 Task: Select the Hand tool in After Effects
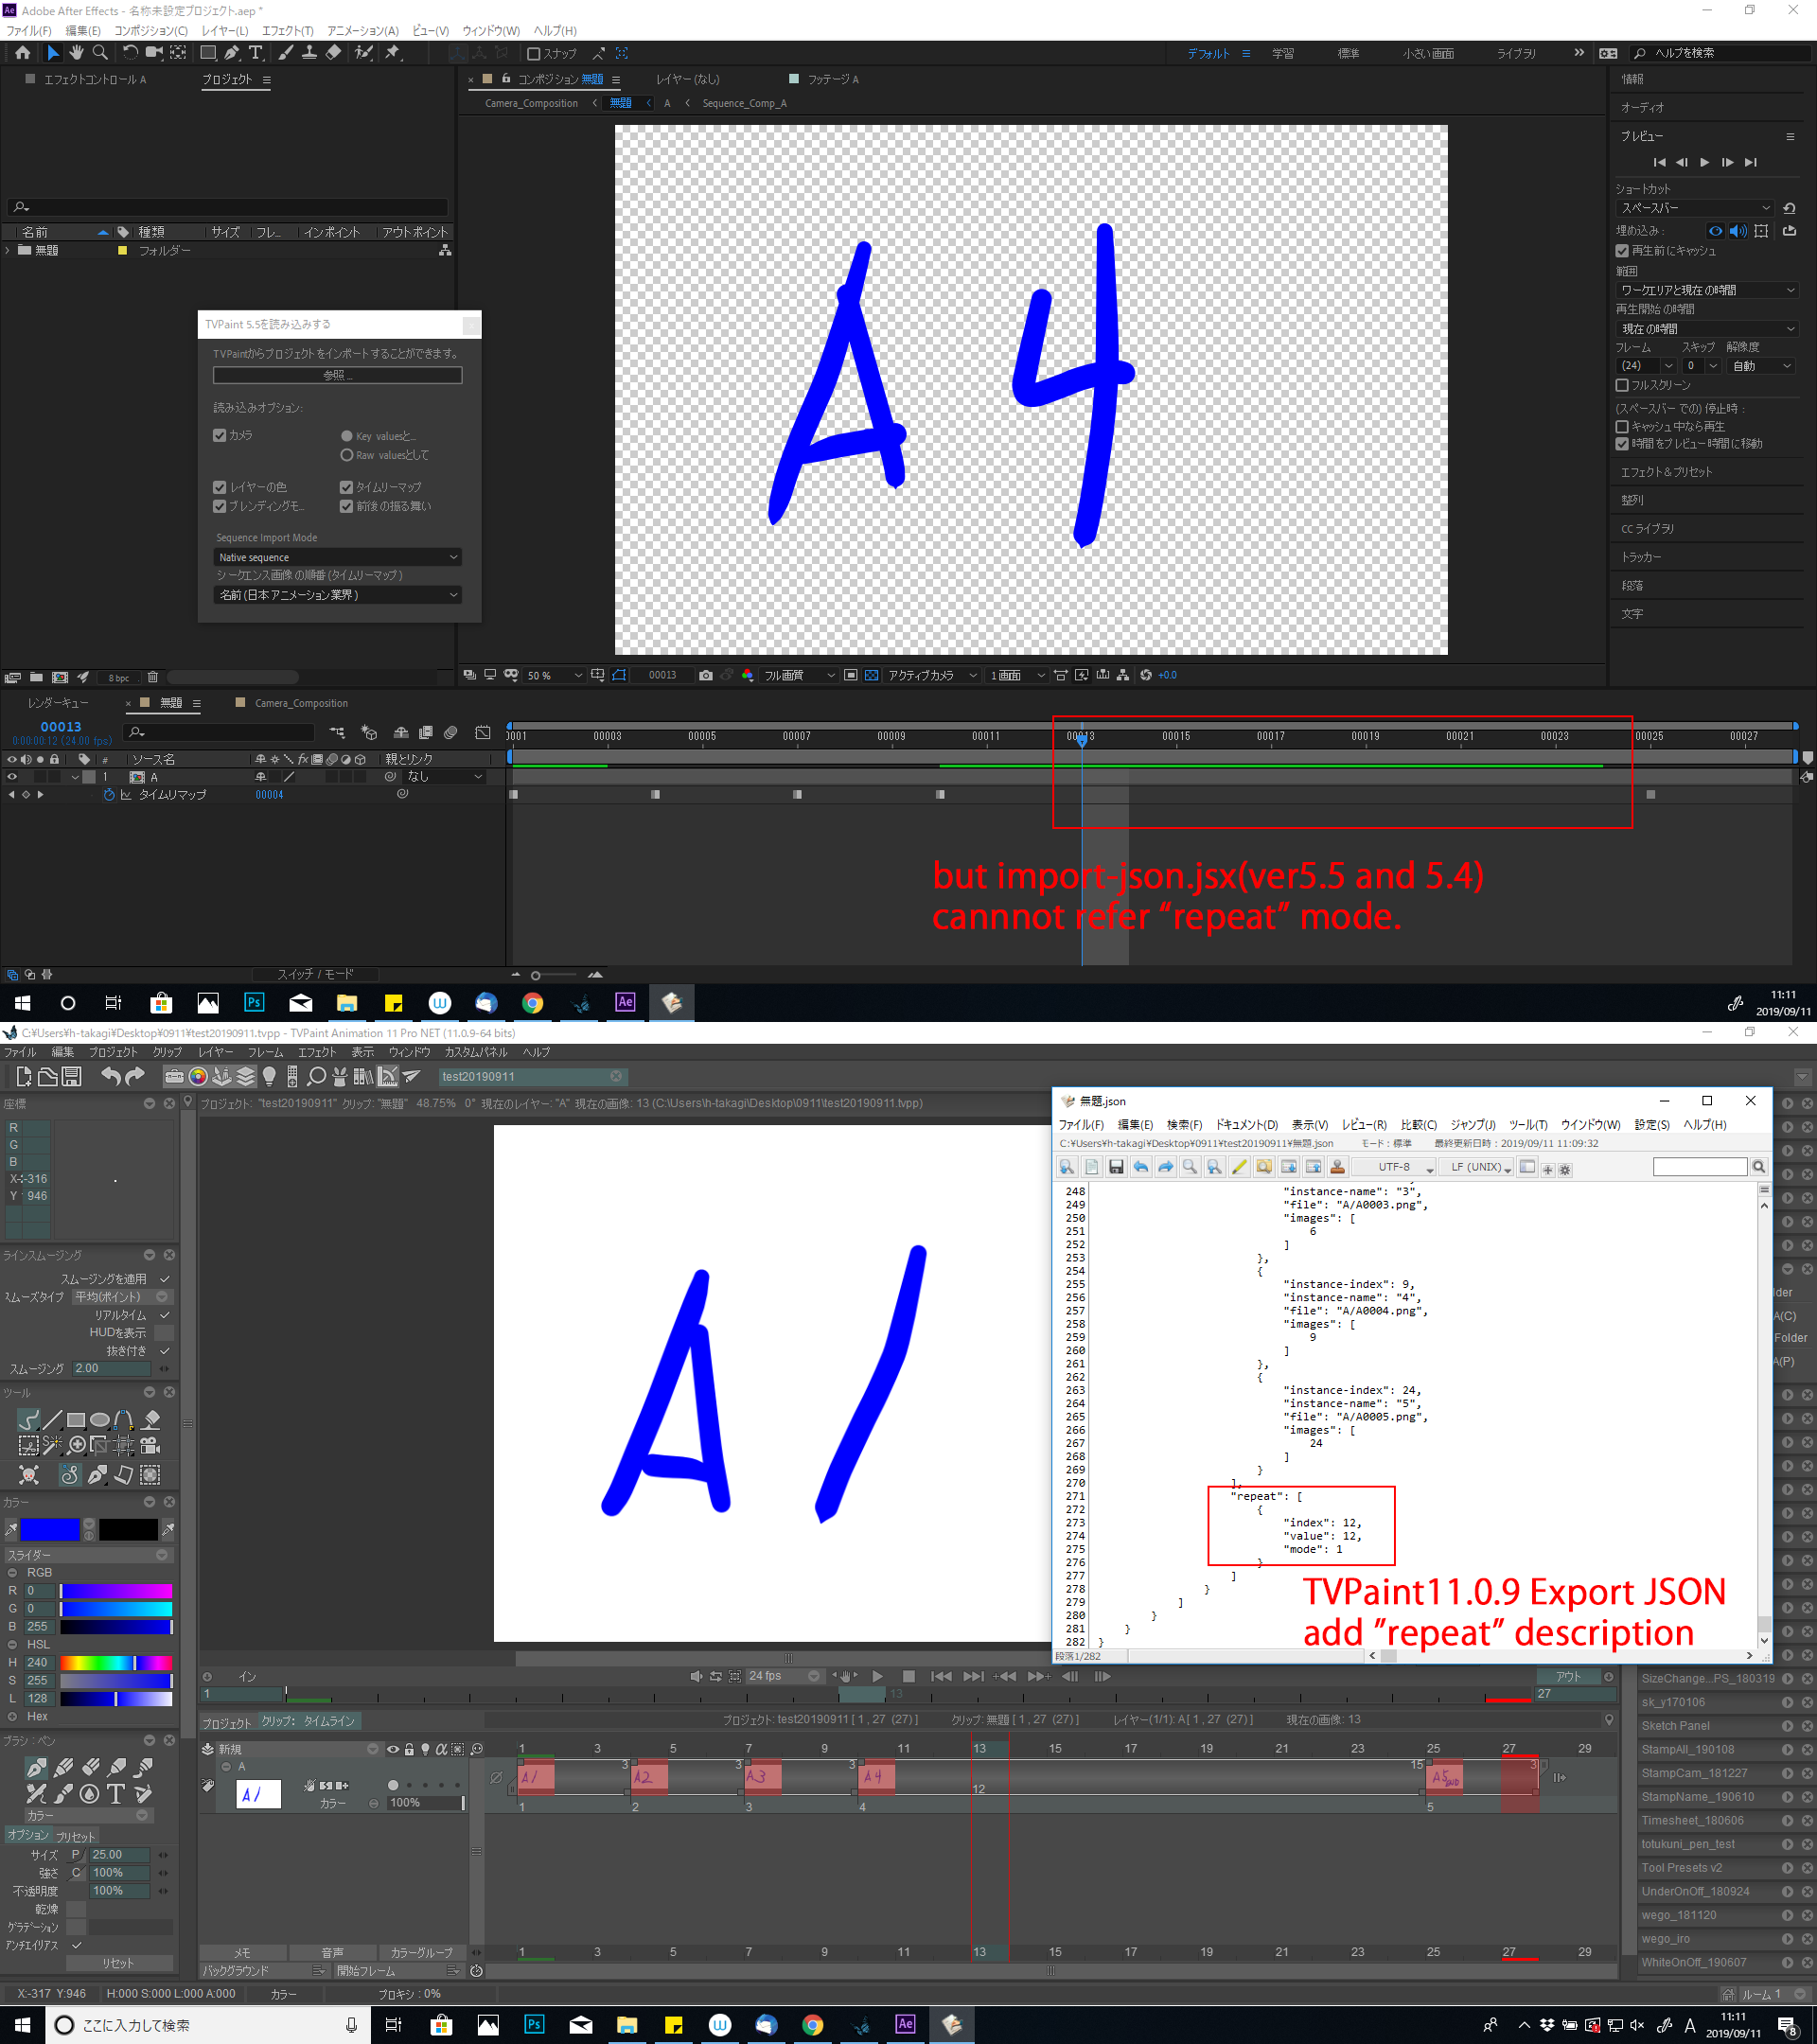pos(76,53)
